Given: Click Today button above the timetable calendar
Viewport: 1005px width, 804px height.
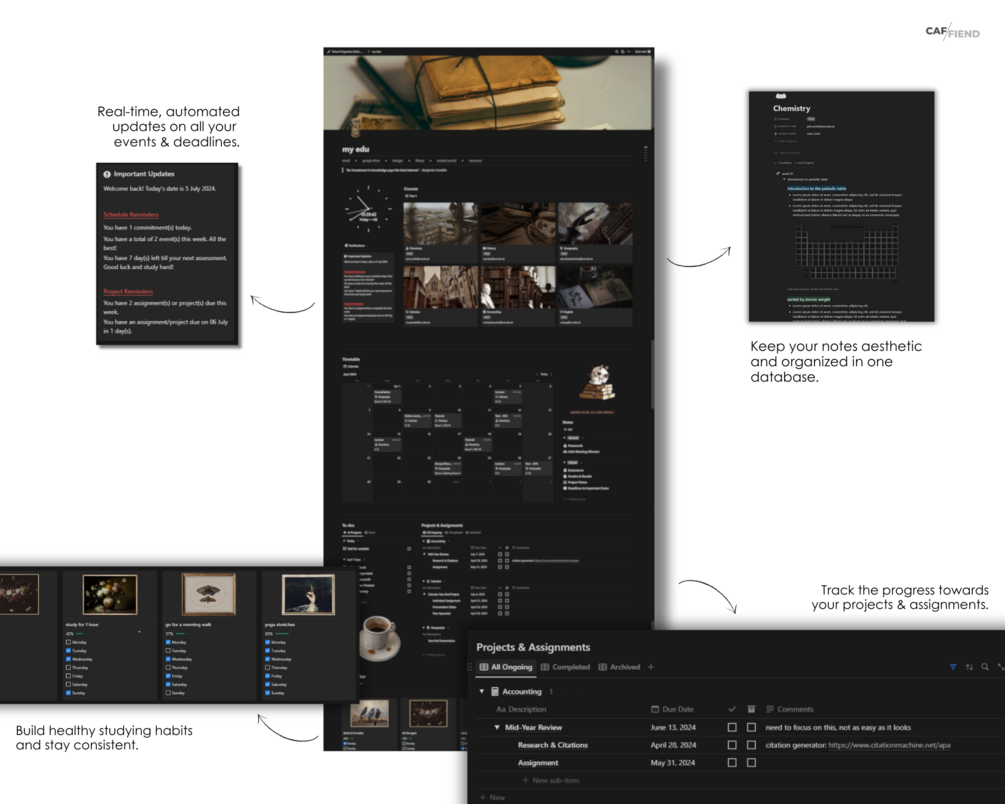Looking at the screenshot, I should tap(544, 374).
